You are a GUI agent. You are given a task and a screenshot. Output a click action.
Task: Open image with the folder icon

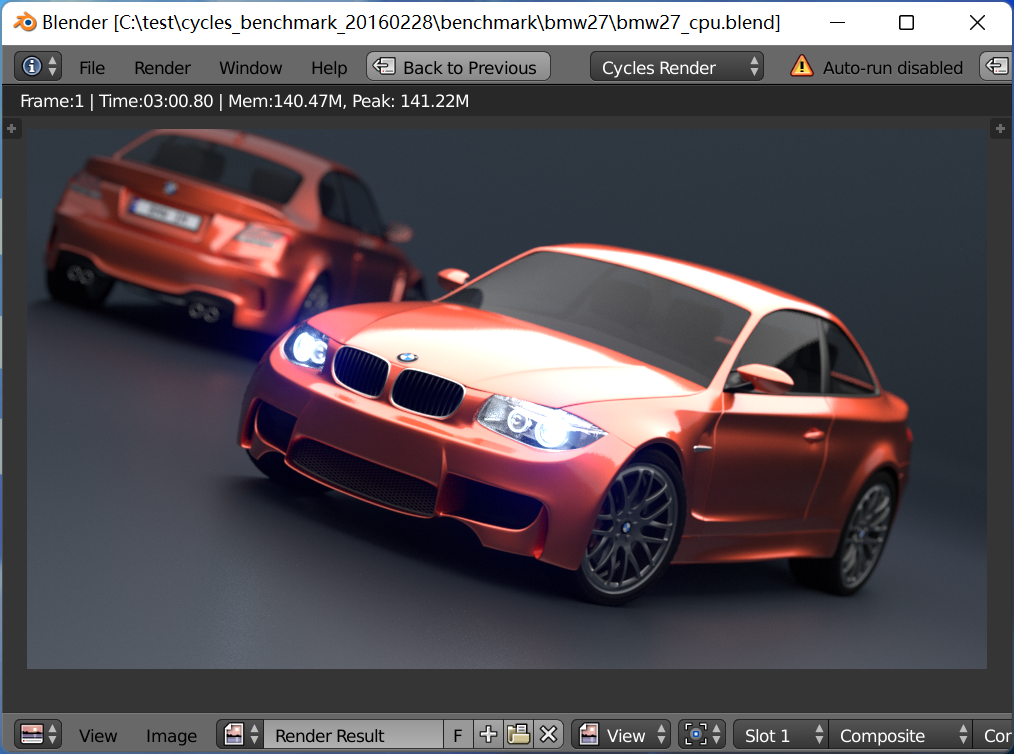518,735
